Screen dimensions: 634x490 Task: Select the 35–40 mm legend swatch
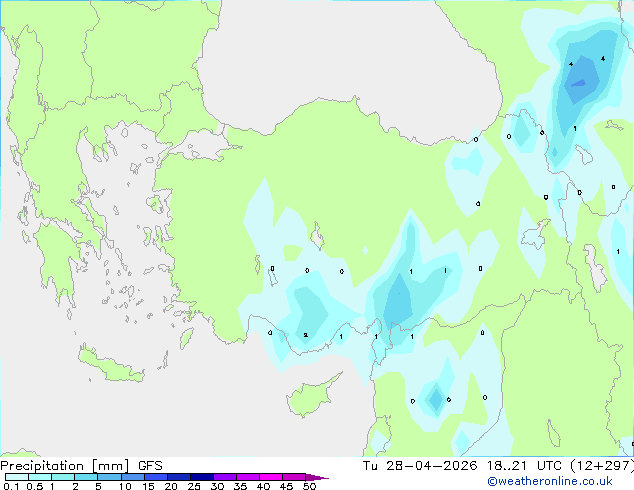coord(247,477)
